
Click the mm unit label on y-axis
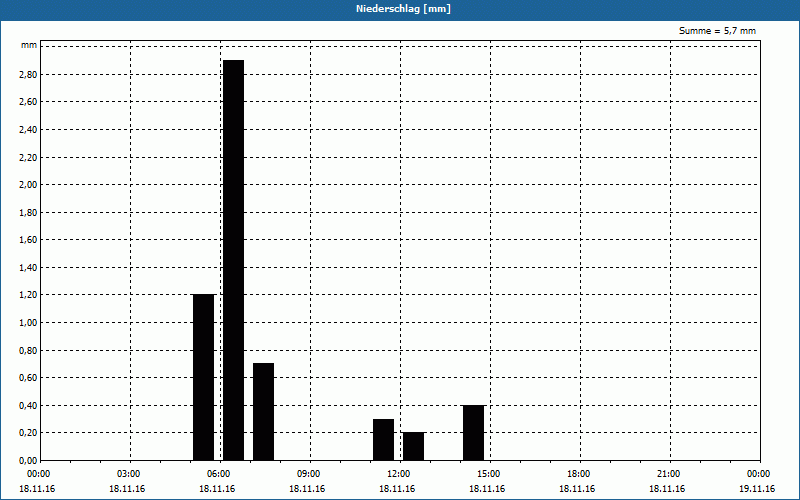tap(29, 45)
